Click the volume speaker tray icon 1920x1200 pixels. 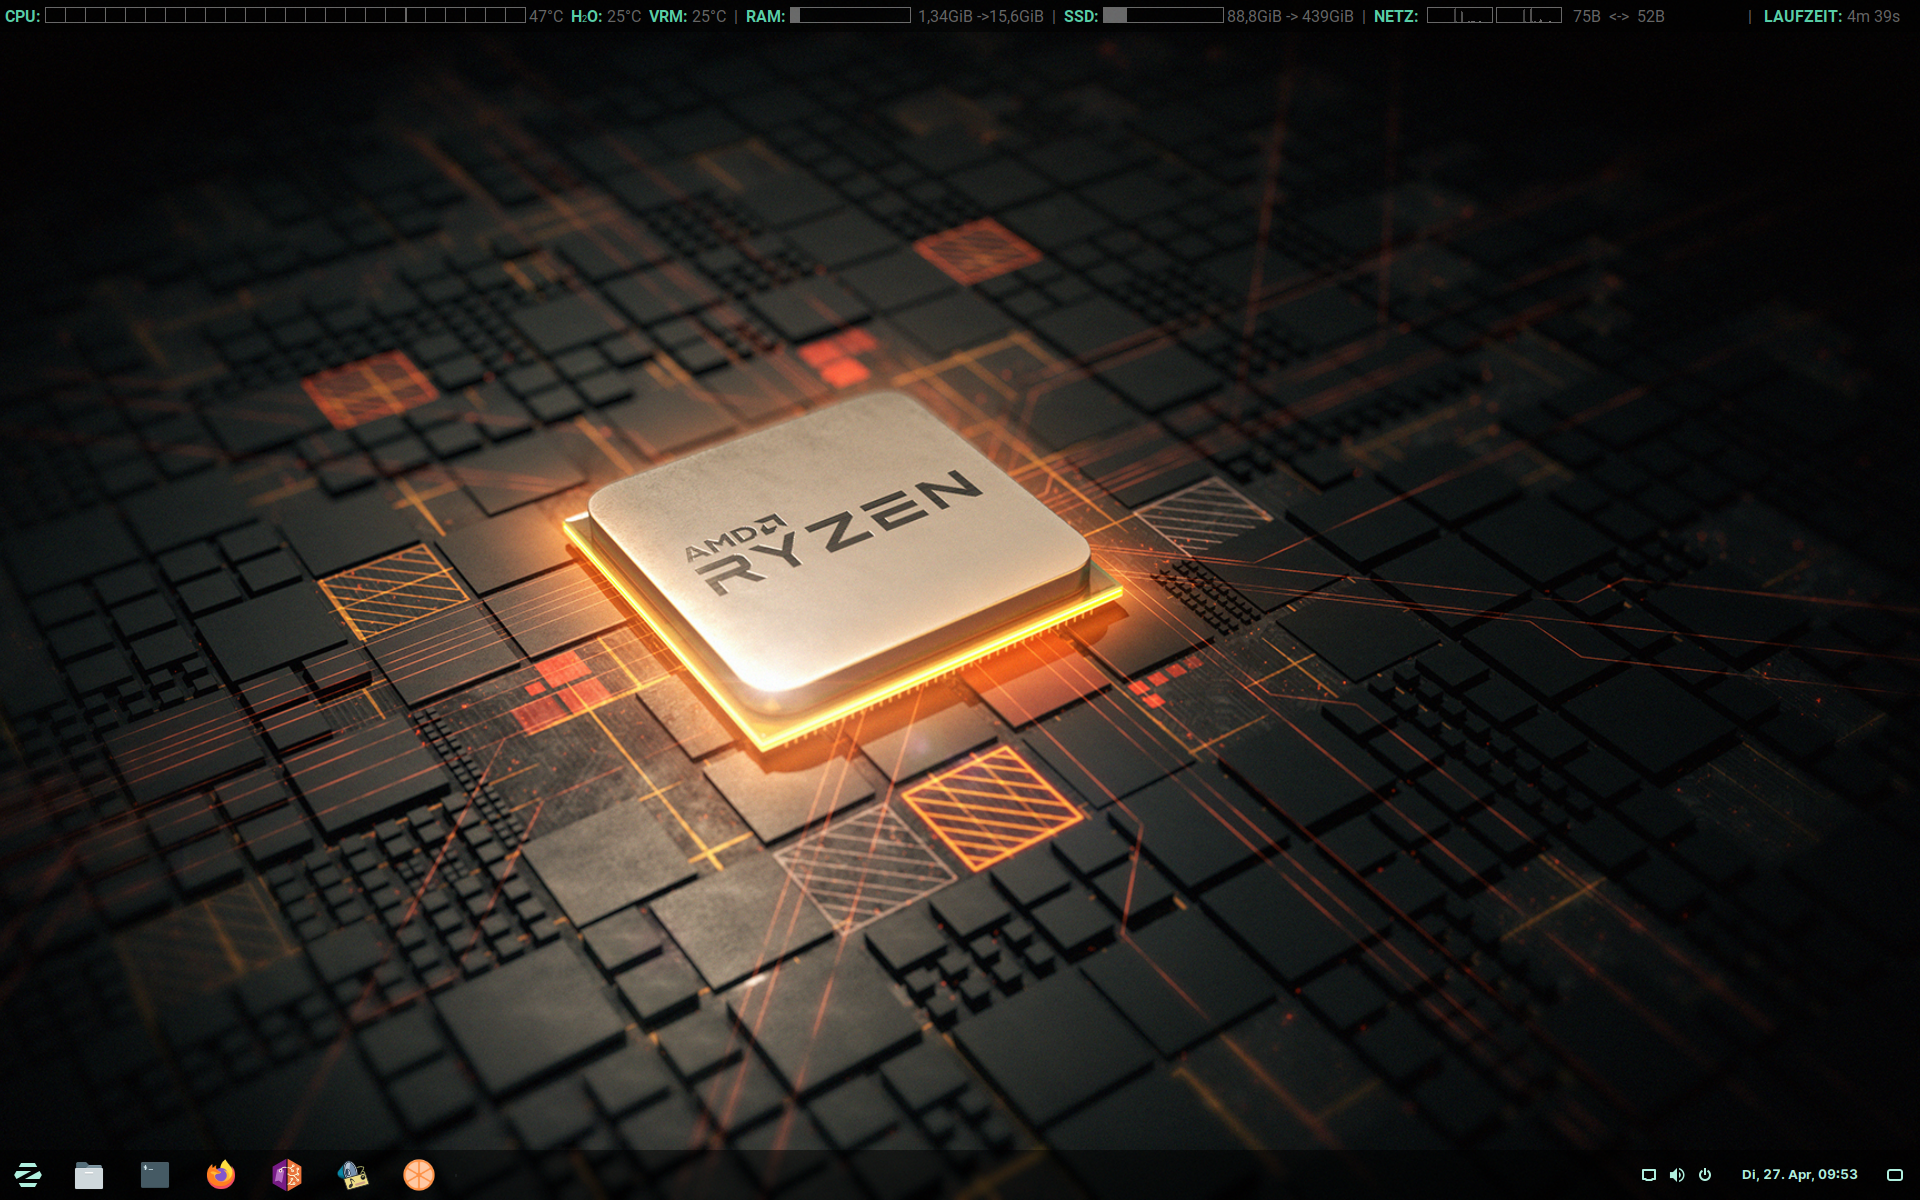click(x=1677, y=1175)
